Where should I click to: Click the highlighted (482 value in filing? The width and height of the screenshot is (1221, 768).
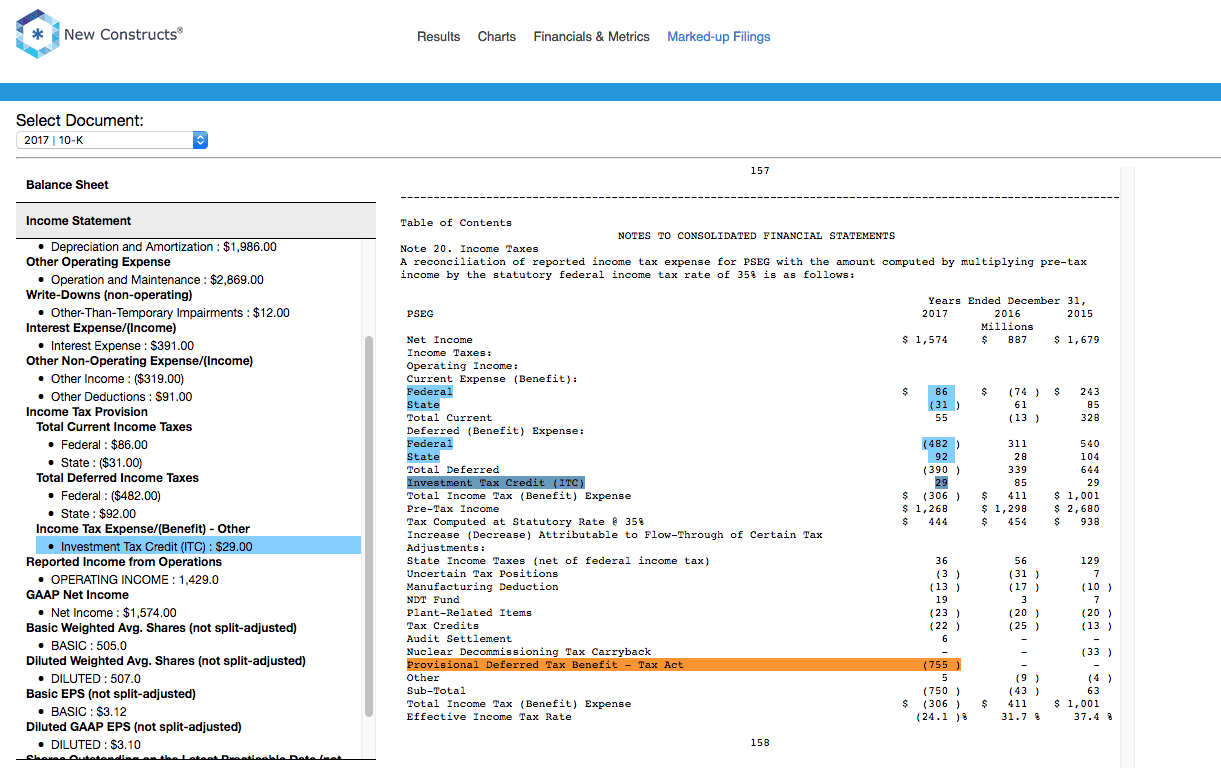(x=938, y=444)
